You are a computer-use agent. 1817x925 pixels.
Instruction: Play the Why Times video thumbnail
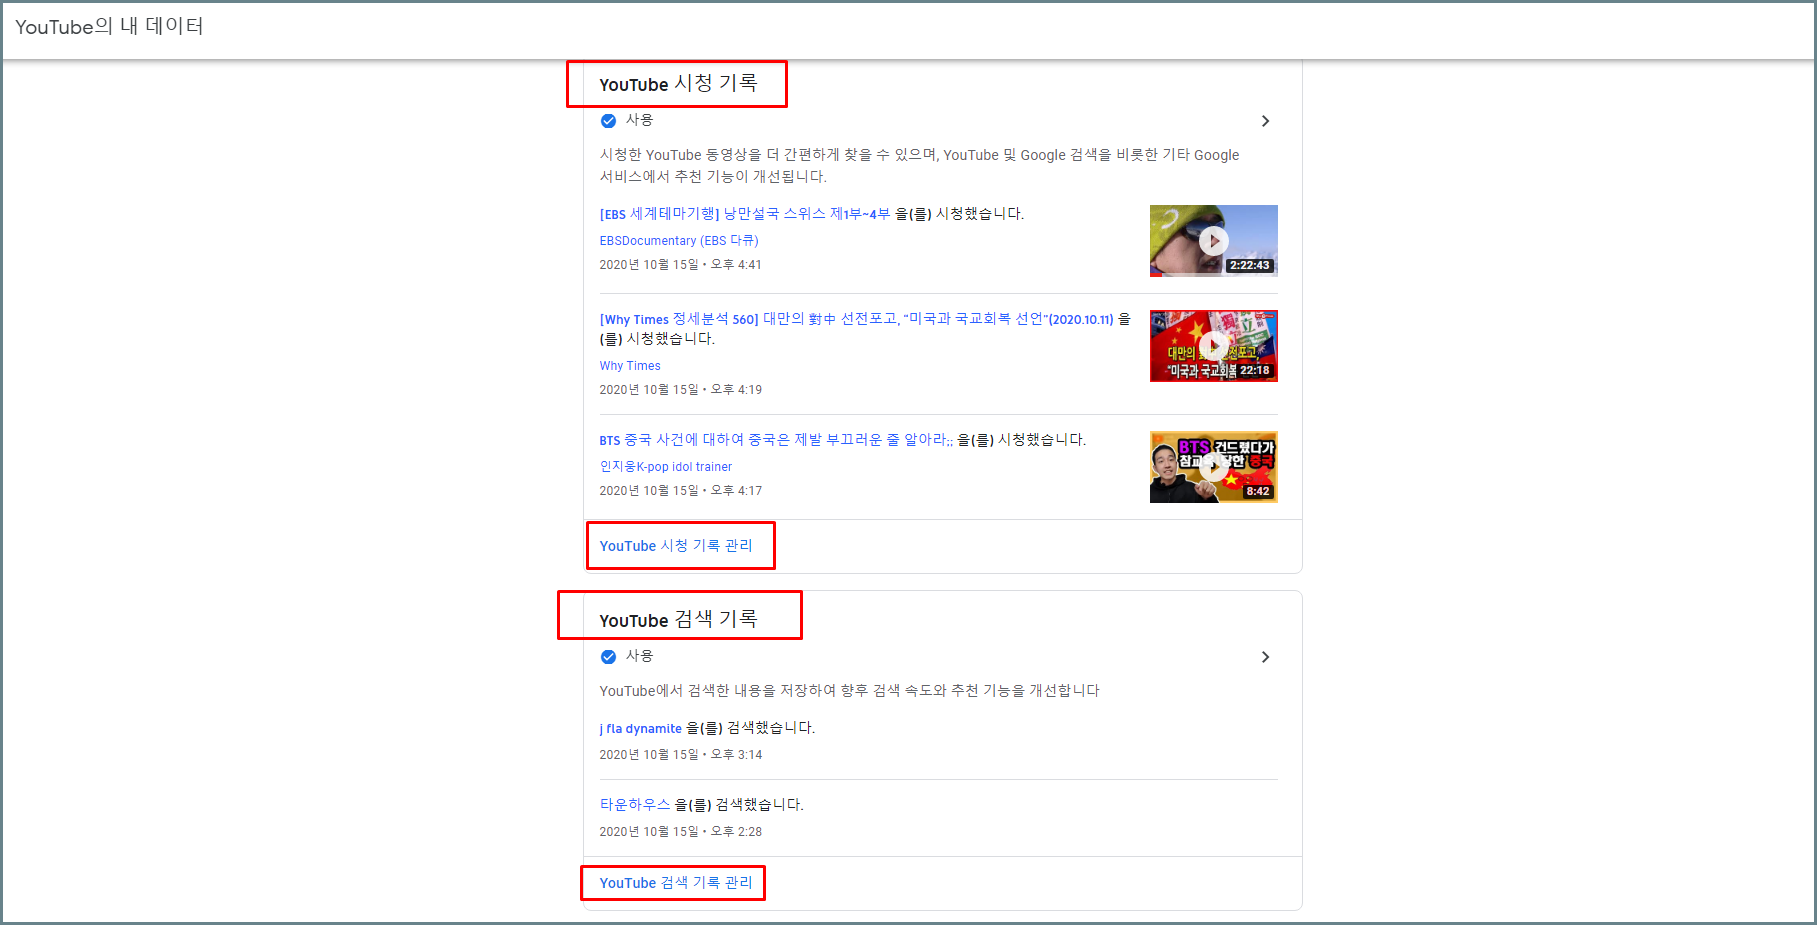coord(1213,346)
